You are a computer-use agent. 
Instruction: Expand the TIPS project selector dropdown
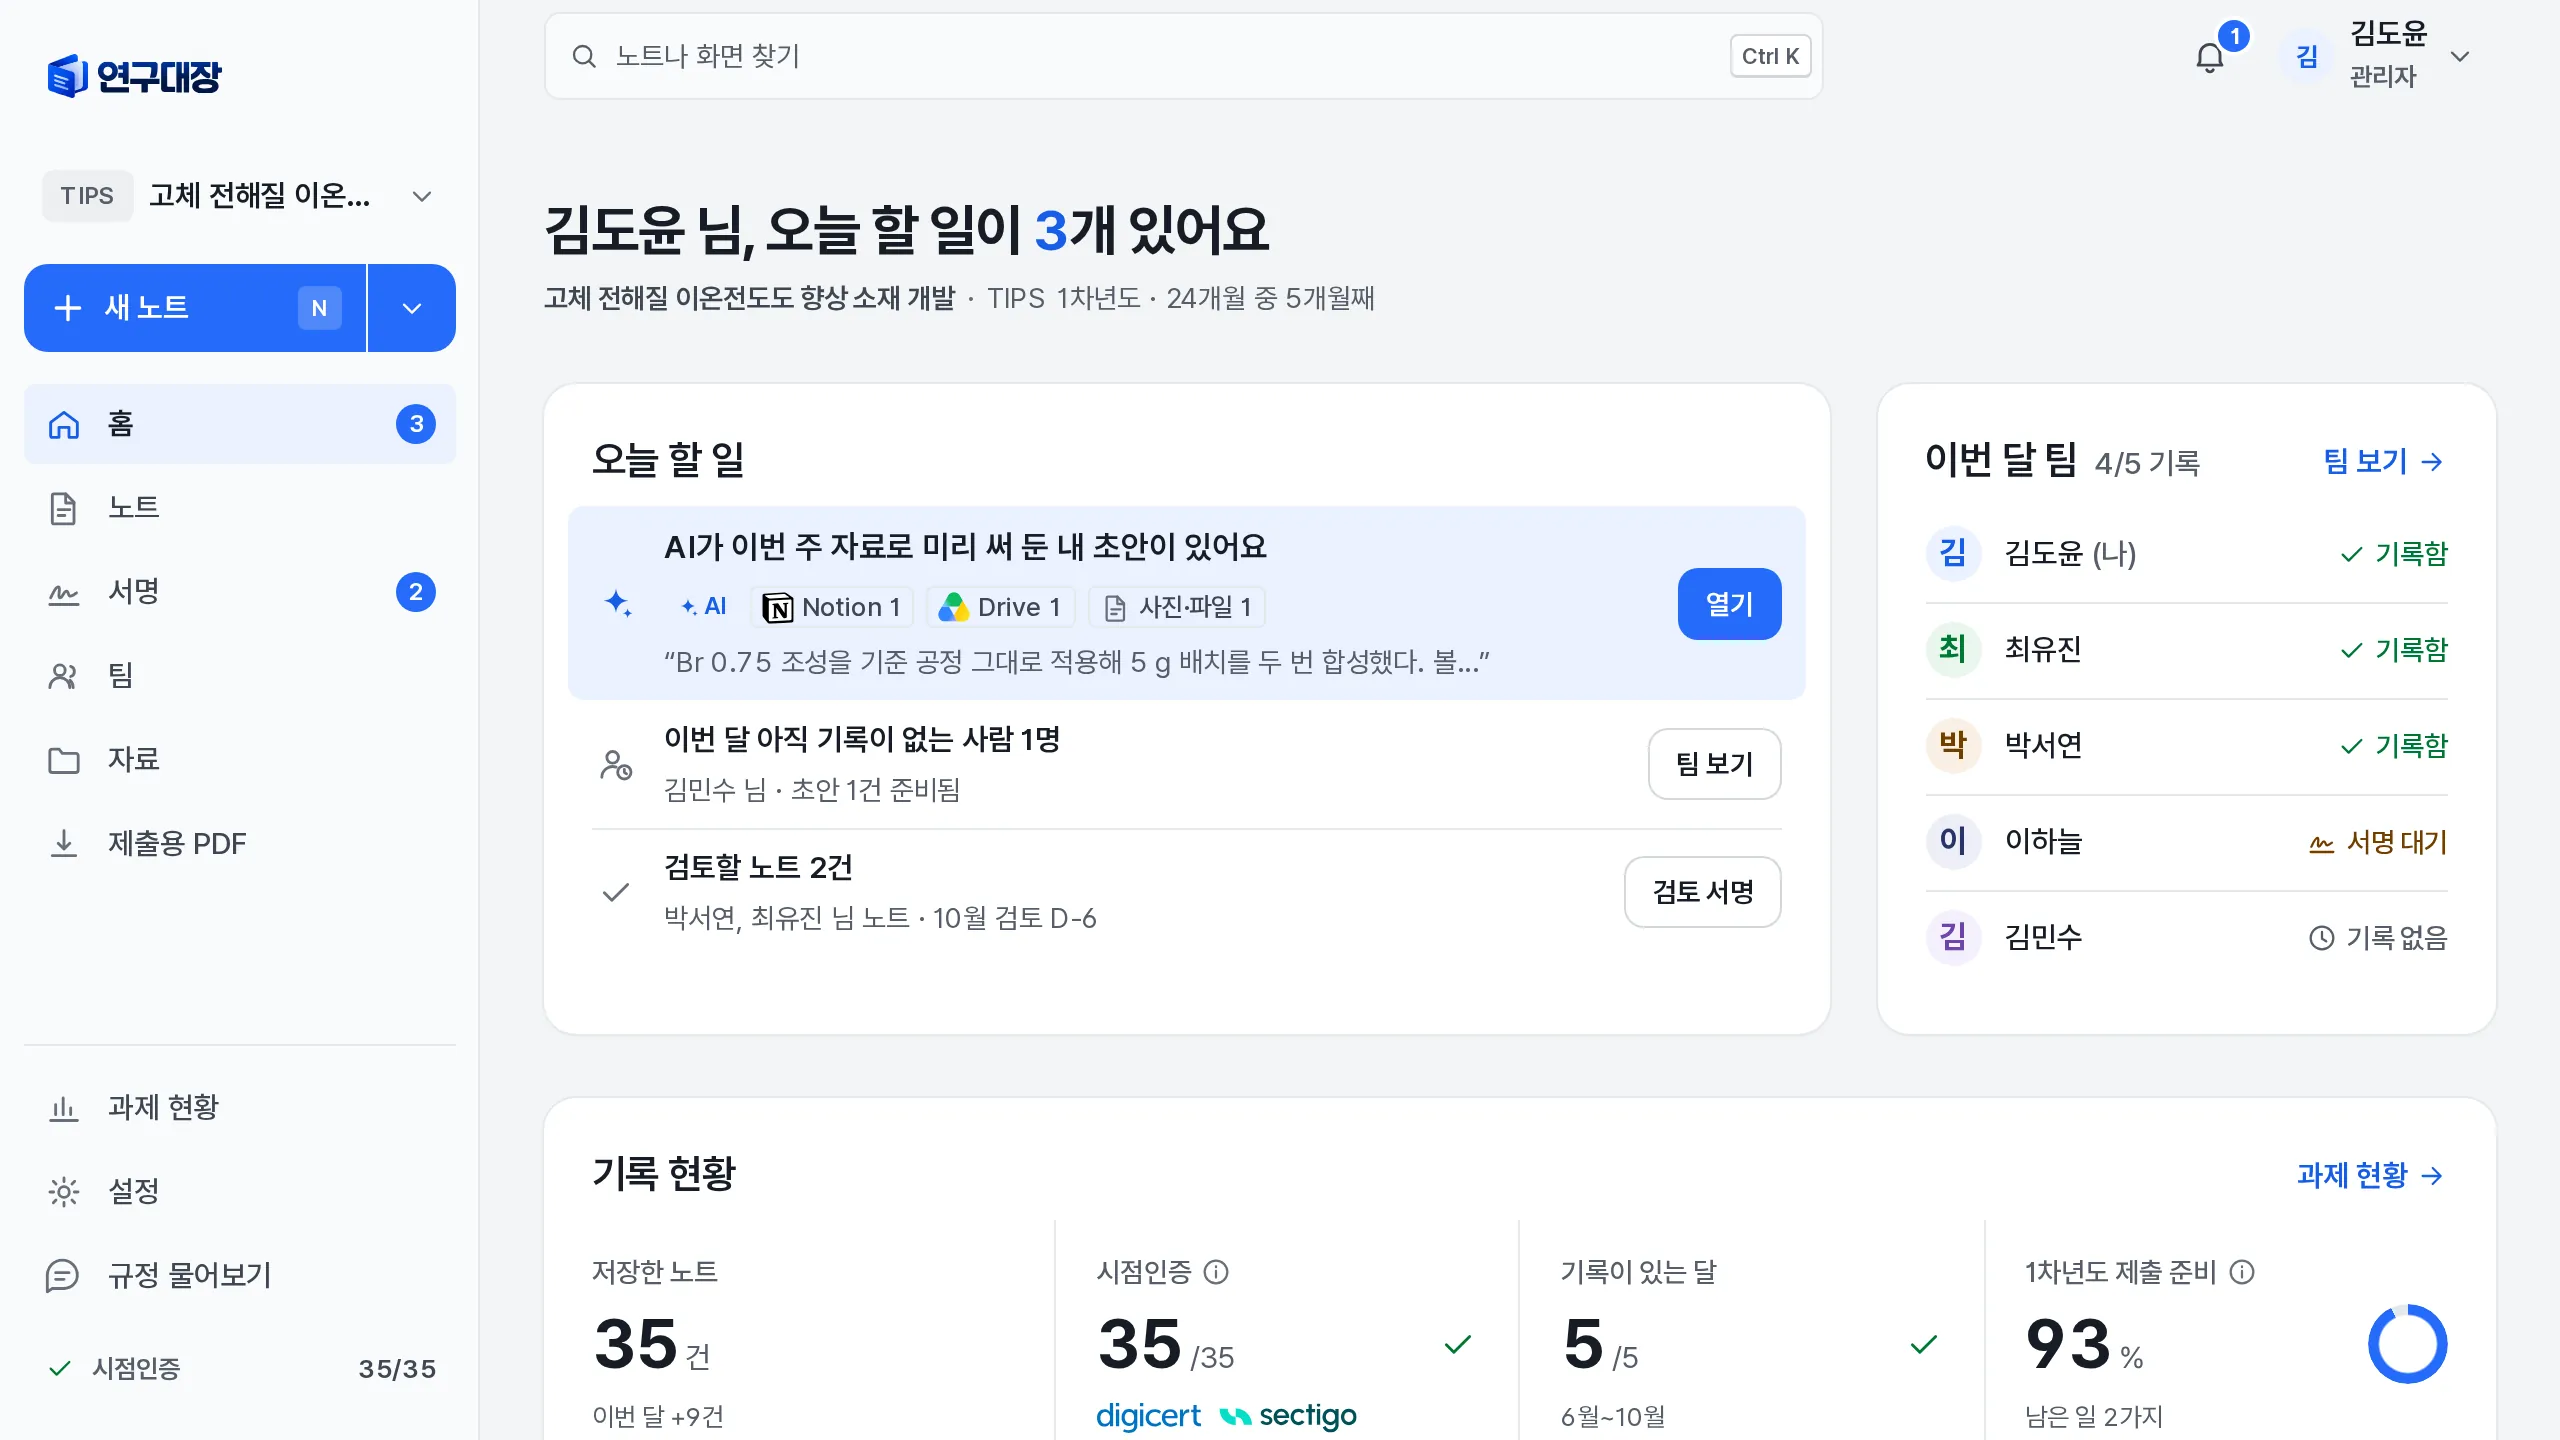point(240,196)
